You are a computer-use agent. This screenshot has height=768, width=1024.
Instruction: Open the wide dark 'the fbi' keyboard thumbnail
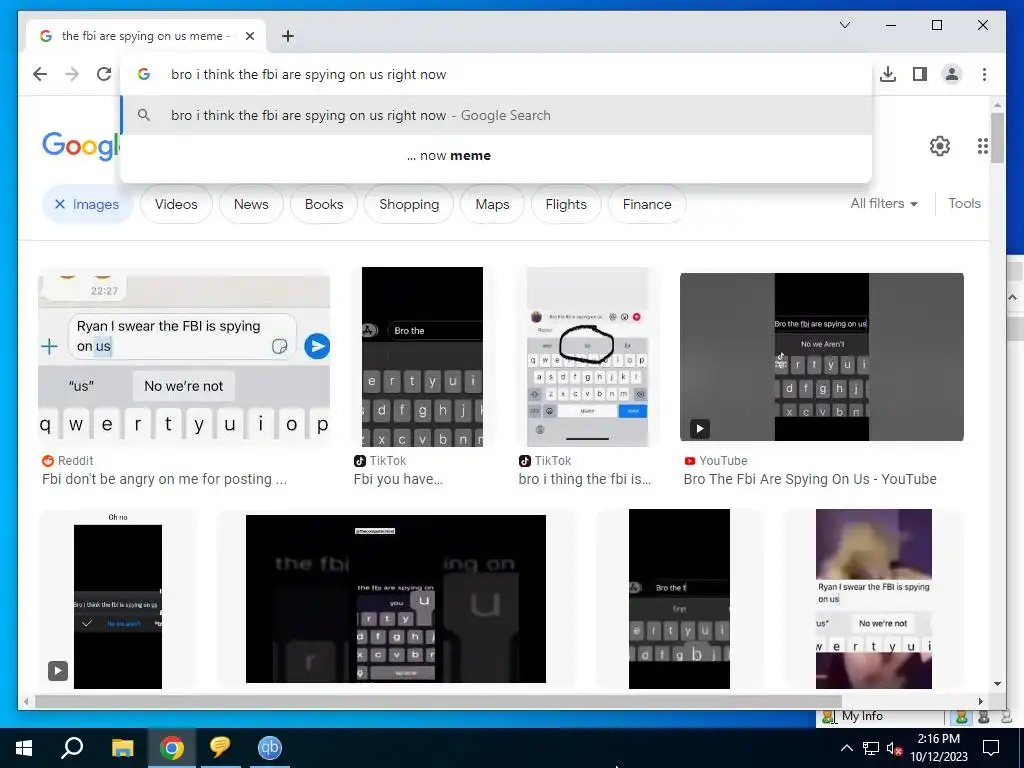(396, 599)
